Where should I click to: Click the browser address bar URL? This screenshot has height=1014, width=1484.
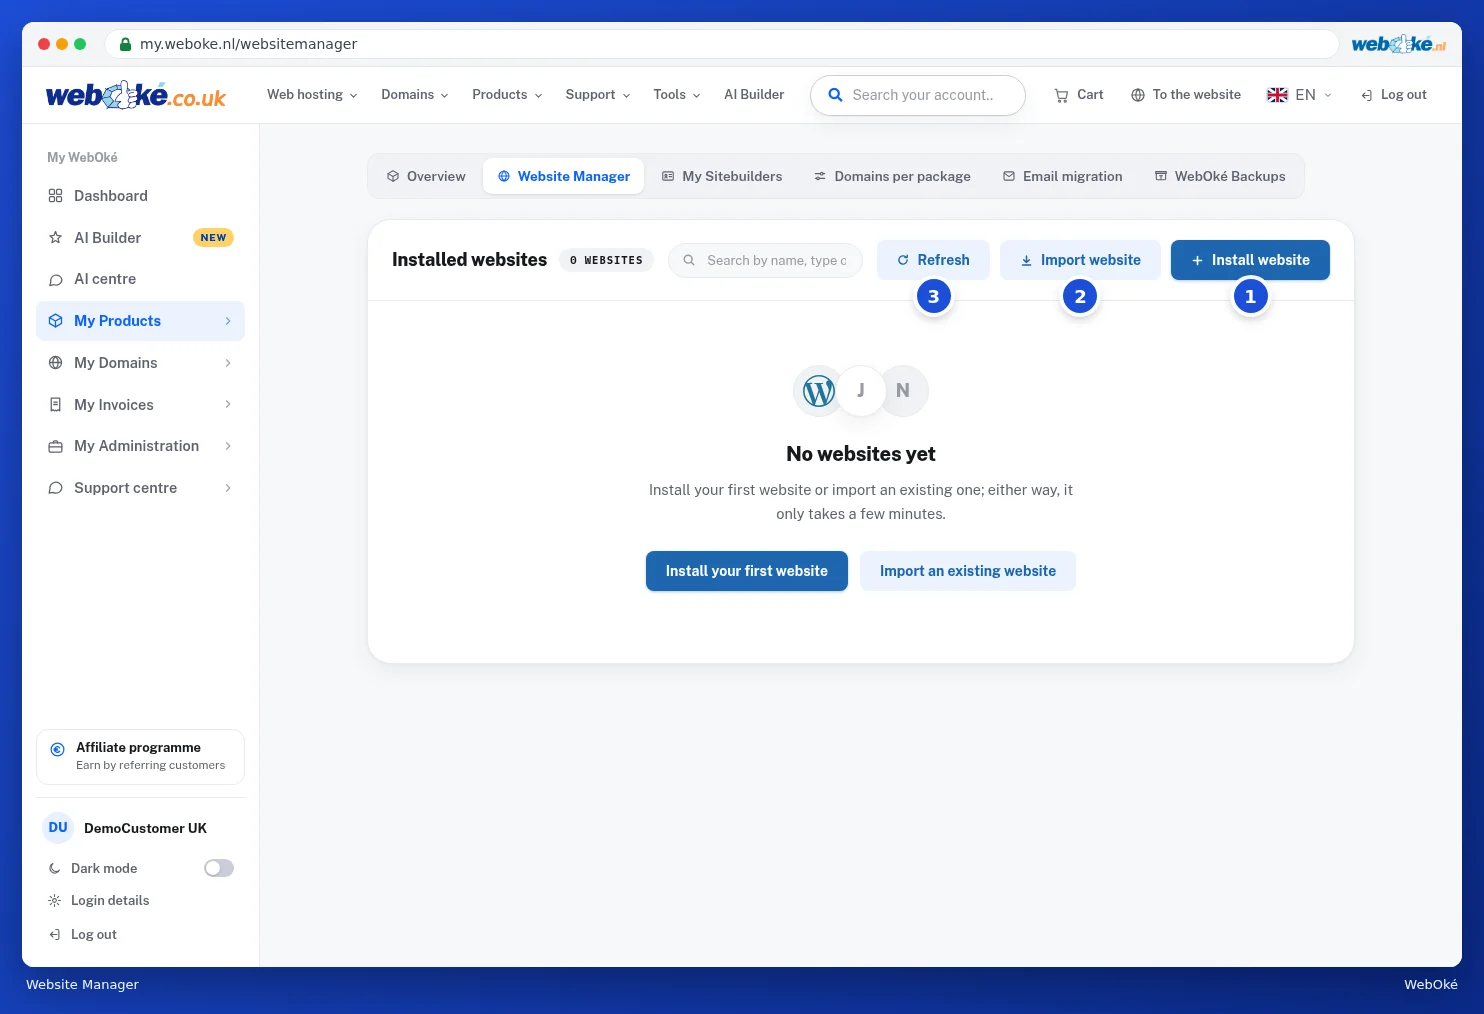pos(248,44)
